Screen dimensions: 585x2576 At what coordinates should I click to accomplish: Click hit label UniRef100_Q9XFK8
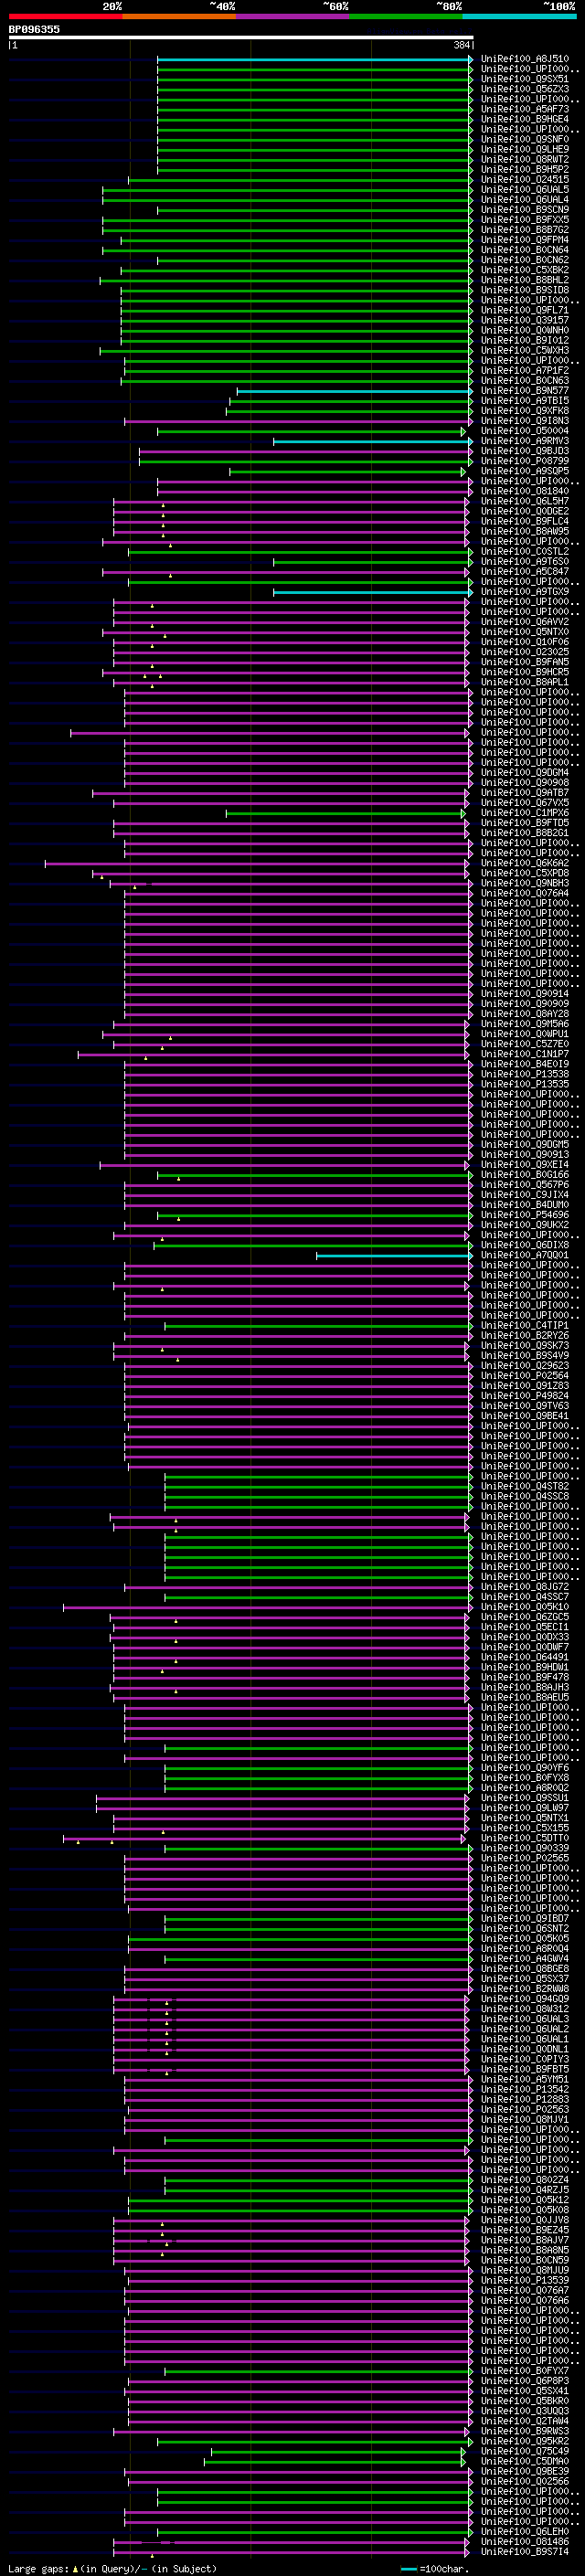coord(524,411)
